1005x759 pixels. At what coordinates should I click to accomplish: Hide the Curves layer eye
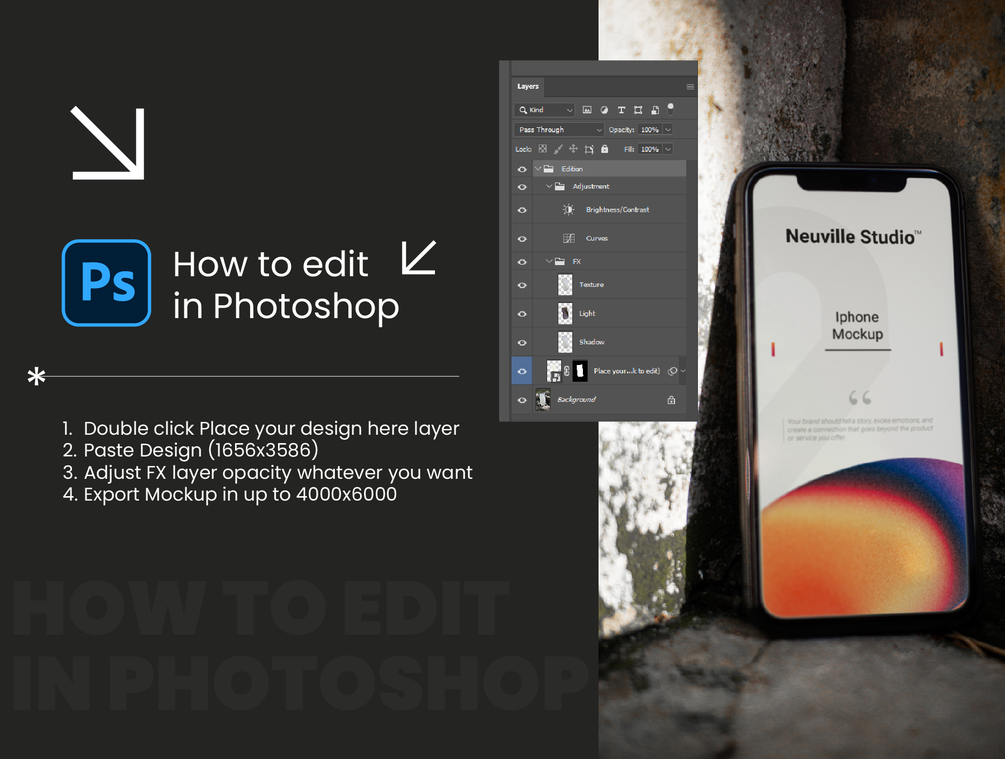coord(522,239)
